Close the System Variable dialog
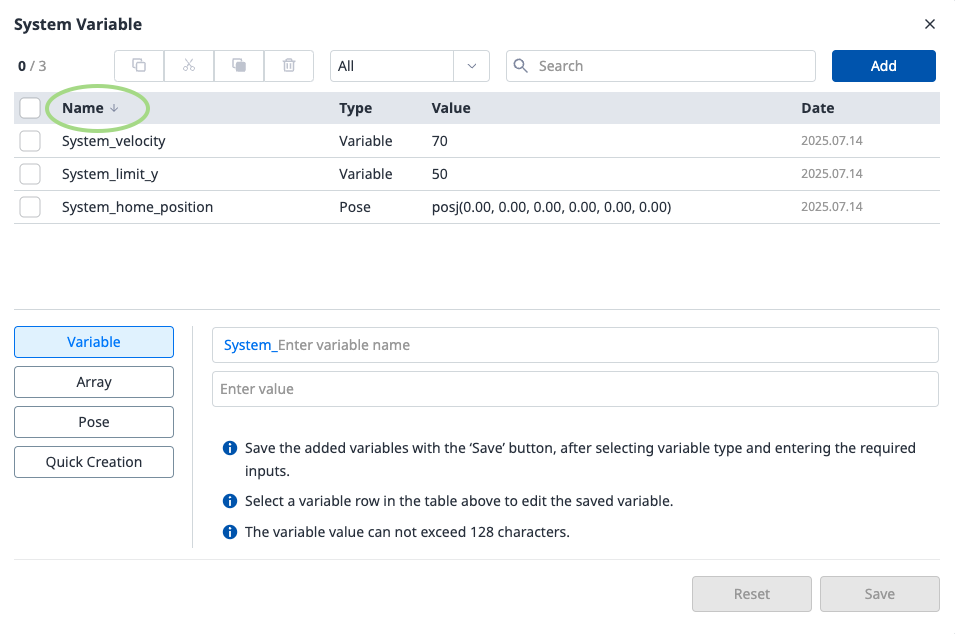Screen dimensions: 955x634 930,24
